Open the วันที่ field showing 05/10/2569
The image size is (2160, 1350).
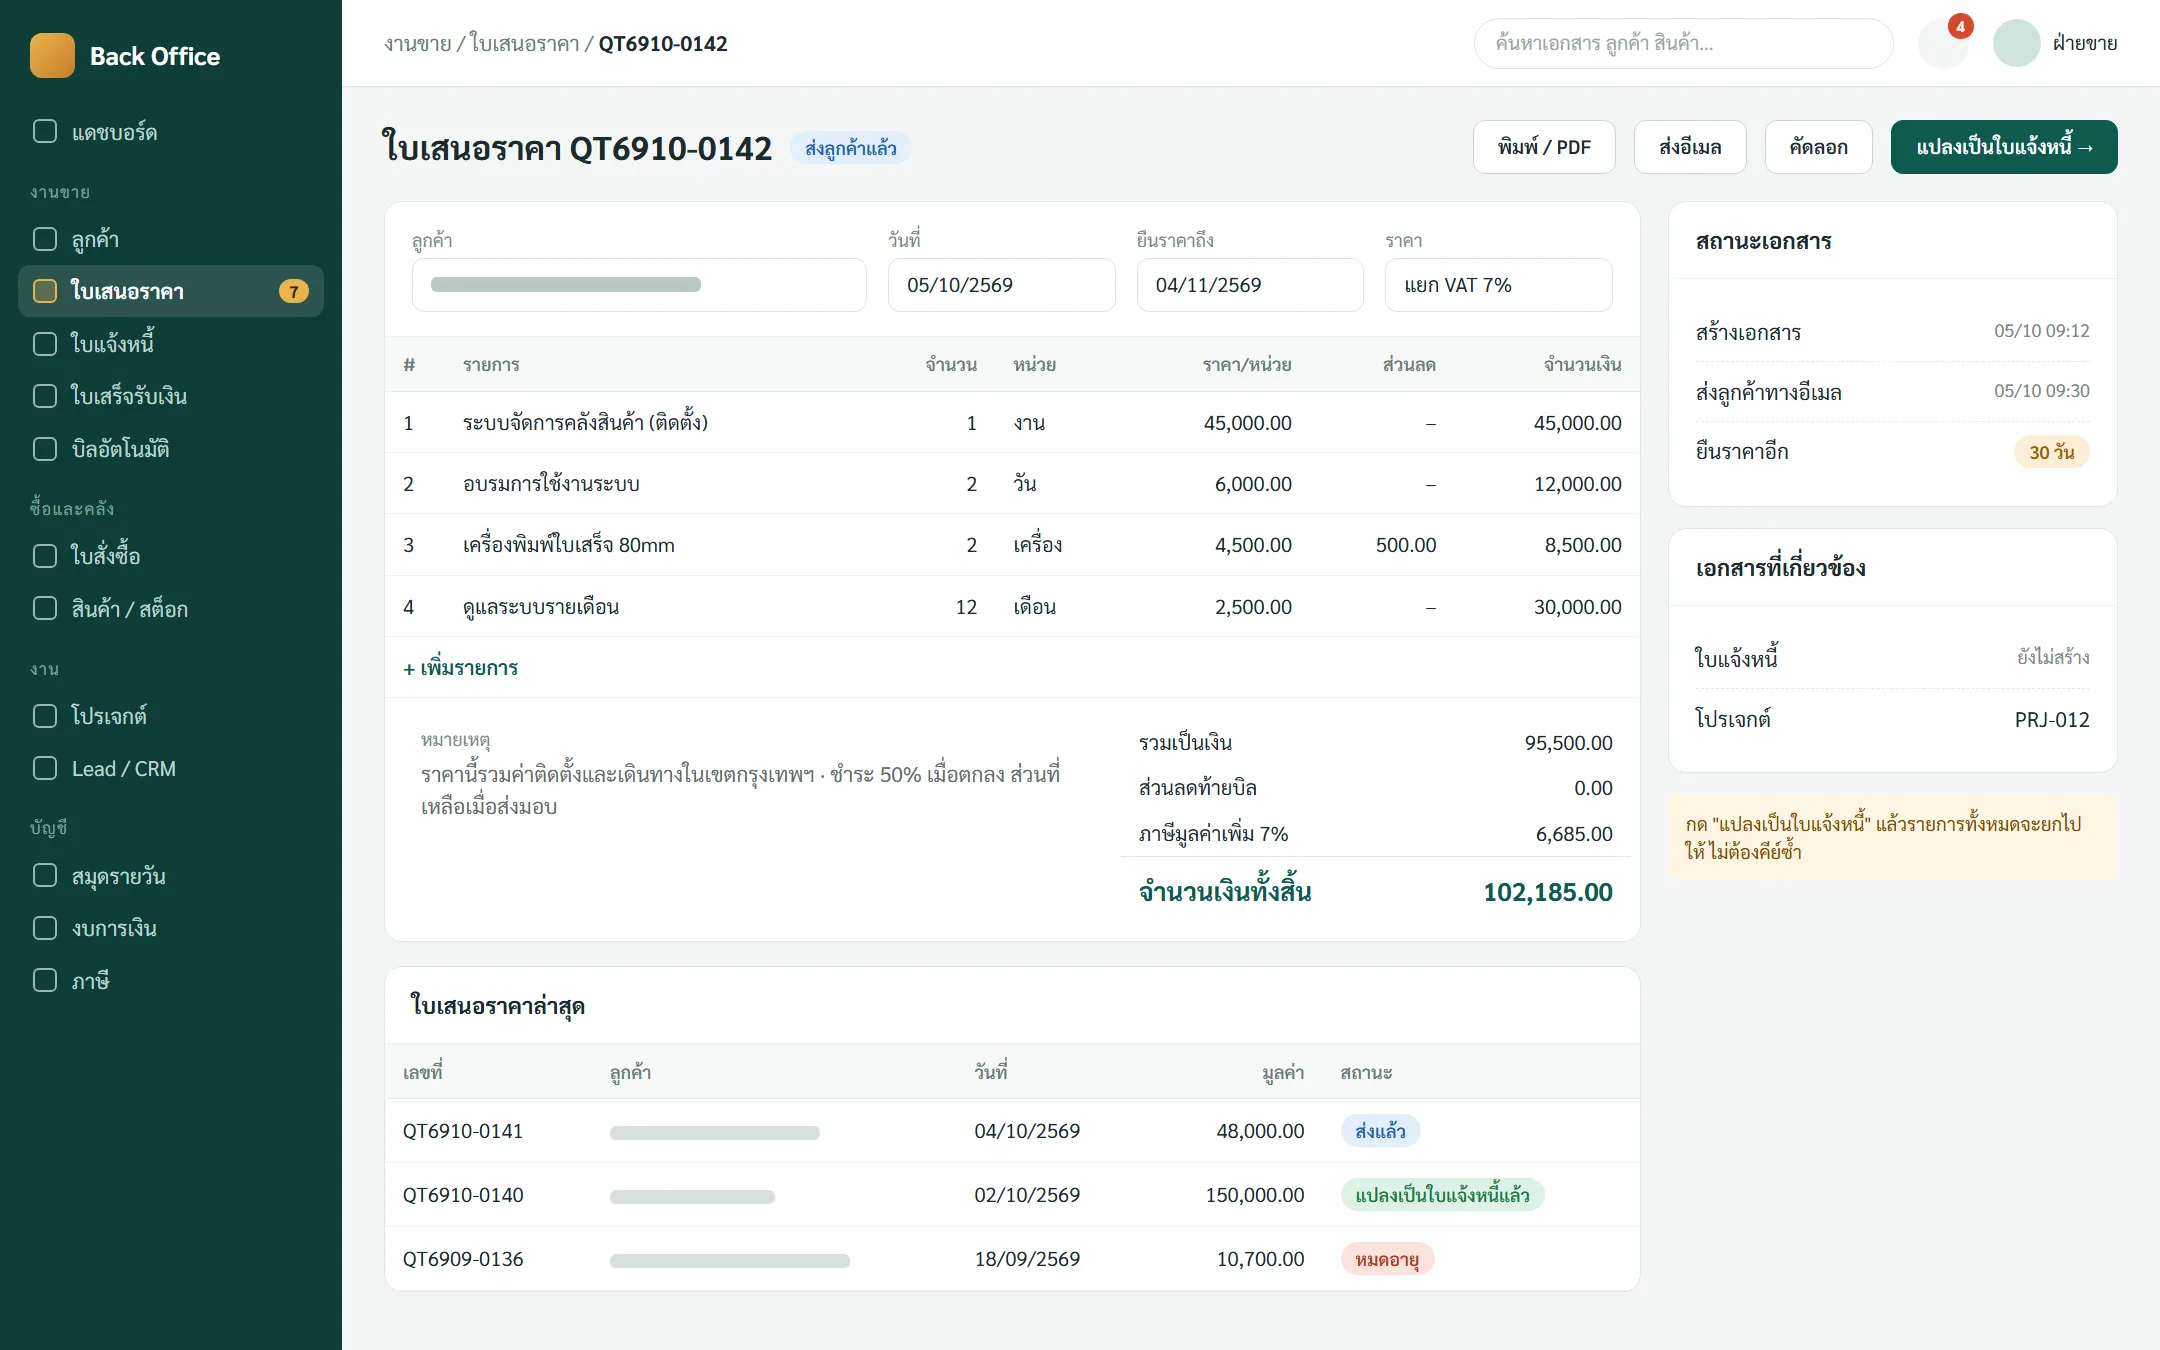point(1001,285)
